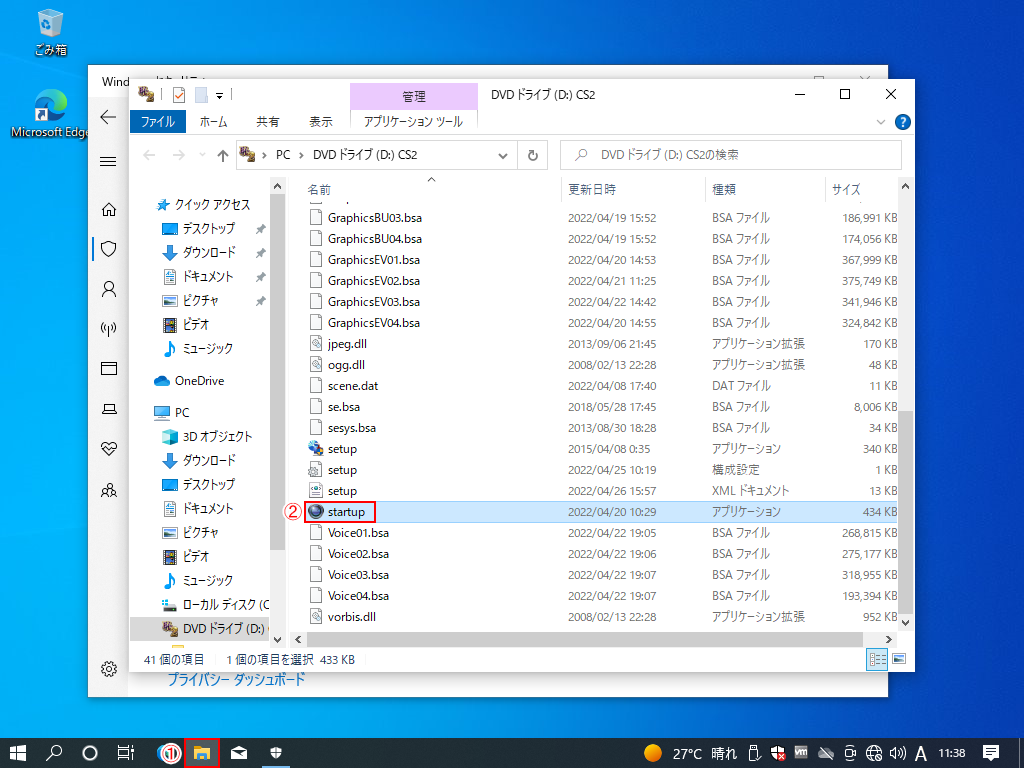Open the Explorer help icon

point(902,122)
